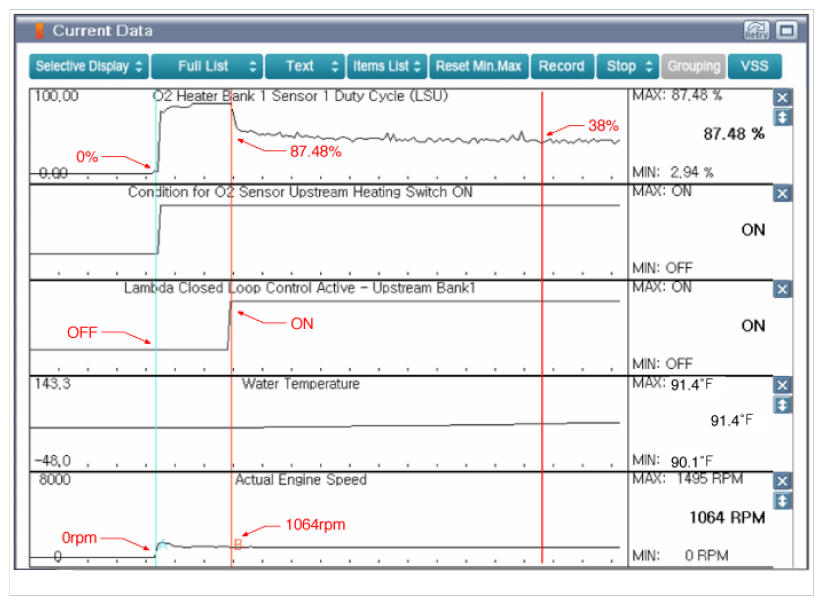
Task: Click the scale arrows icon for O2 Heater graph
Action: (x=783, y=117)
